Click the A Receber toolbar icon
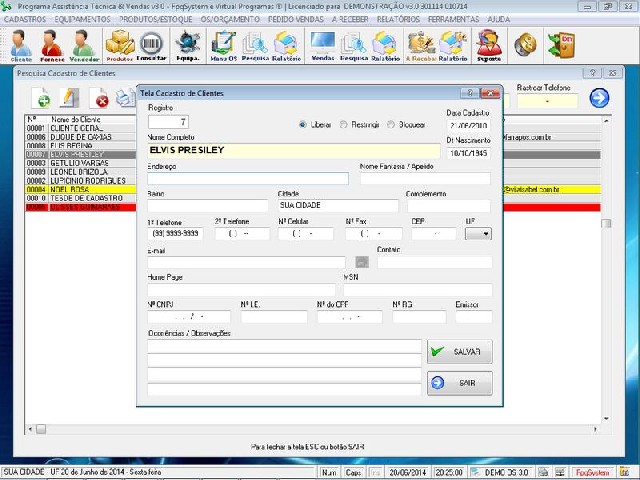Image resolution: width=640 pixels, height=480 pixels. point(420,45)
